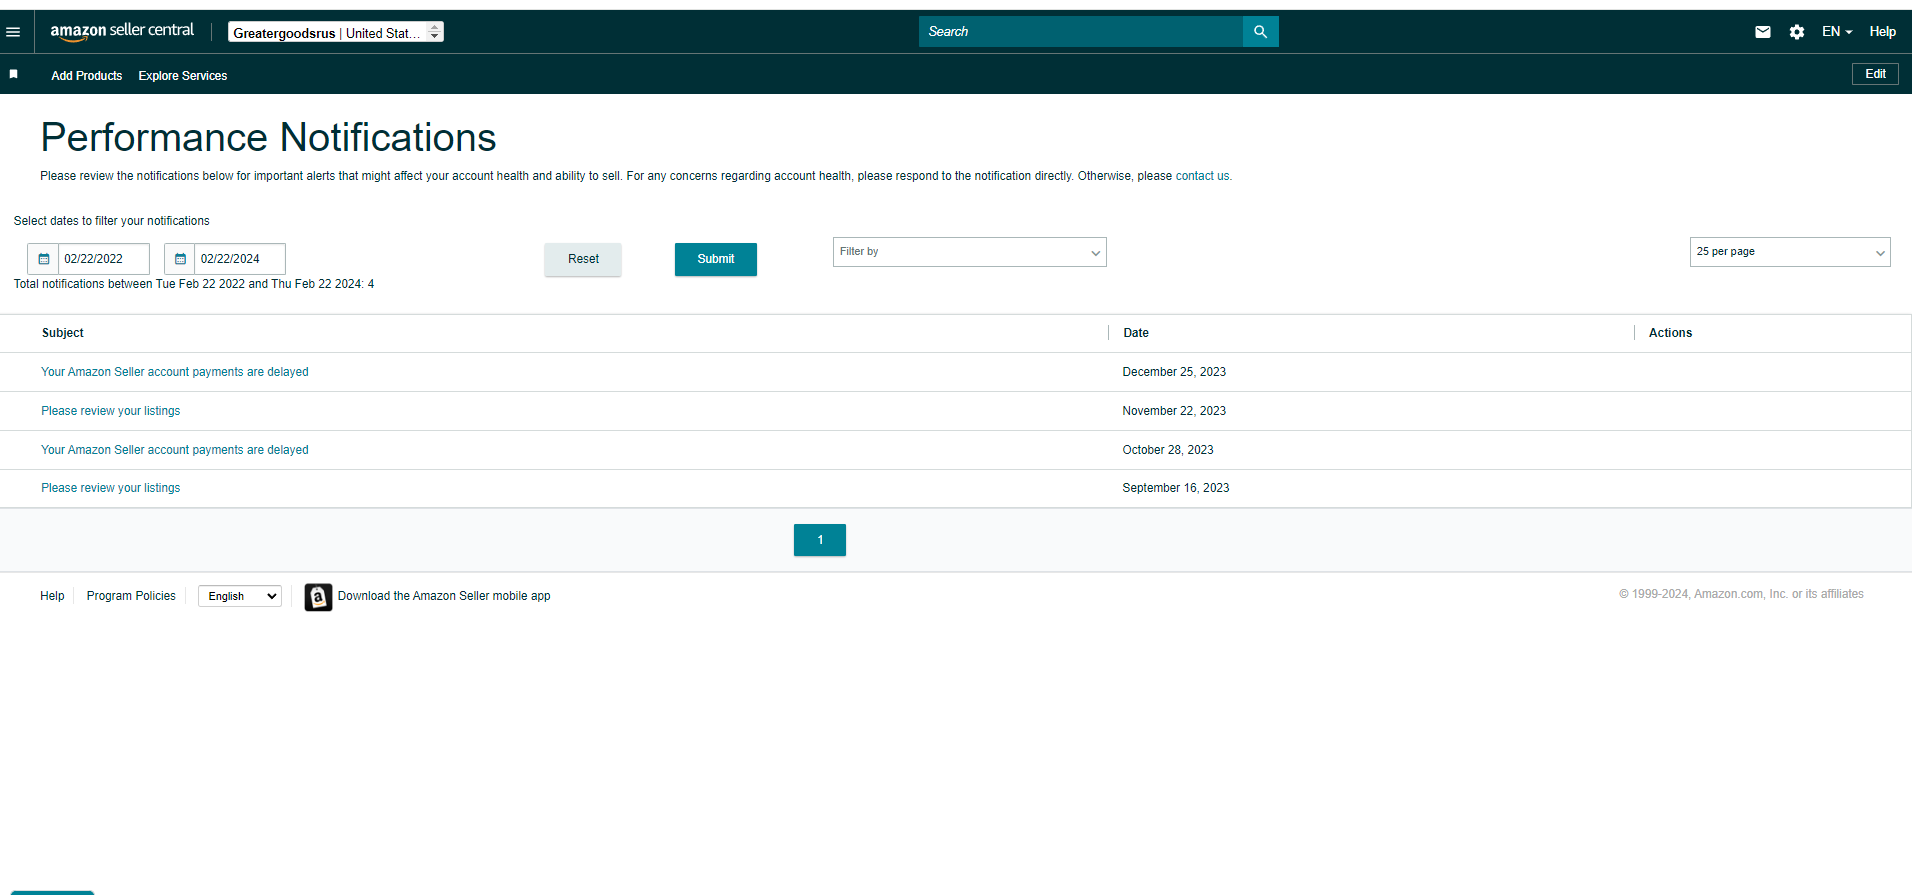
Task: Open the Program Policies link
Action: pyautogui.click(x=131, y=596)
